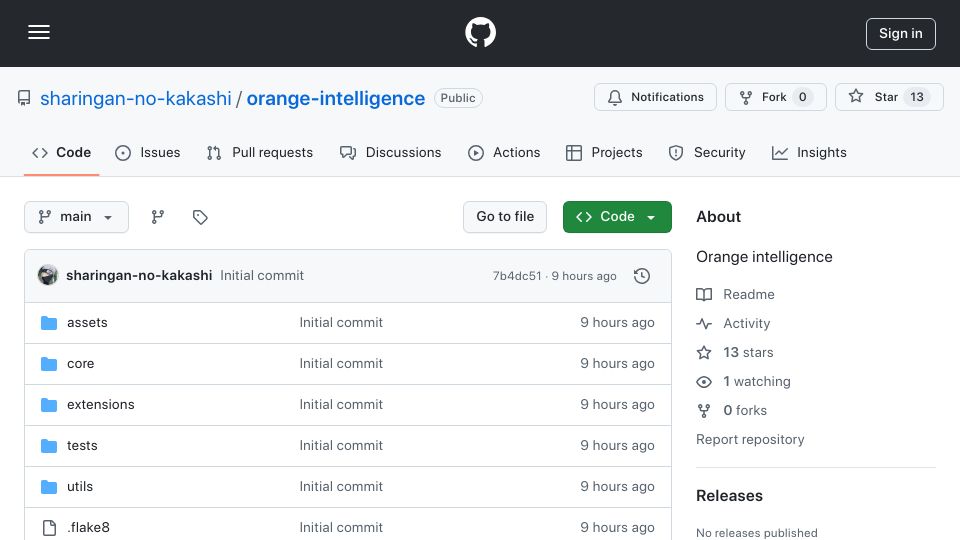This screenshot has height=540, width=960.
Task: Open Initial commit link in extensions row
Action: [341, 405]
